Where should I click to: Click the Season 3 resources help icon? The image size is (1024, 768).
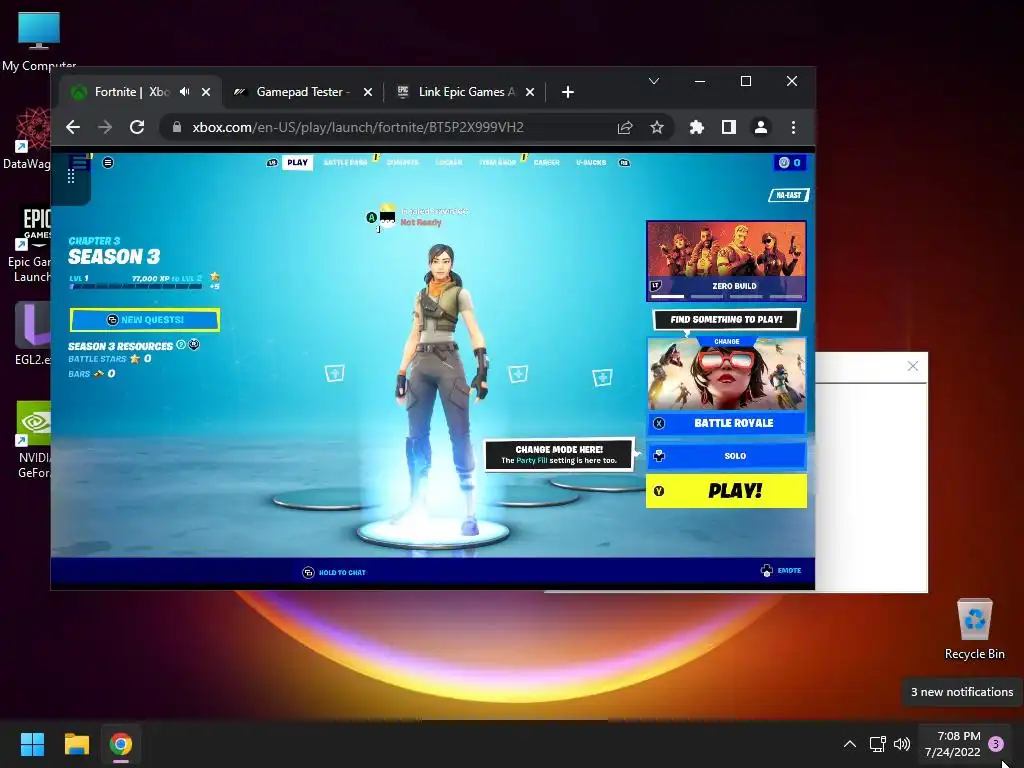[x=181, y=345]
